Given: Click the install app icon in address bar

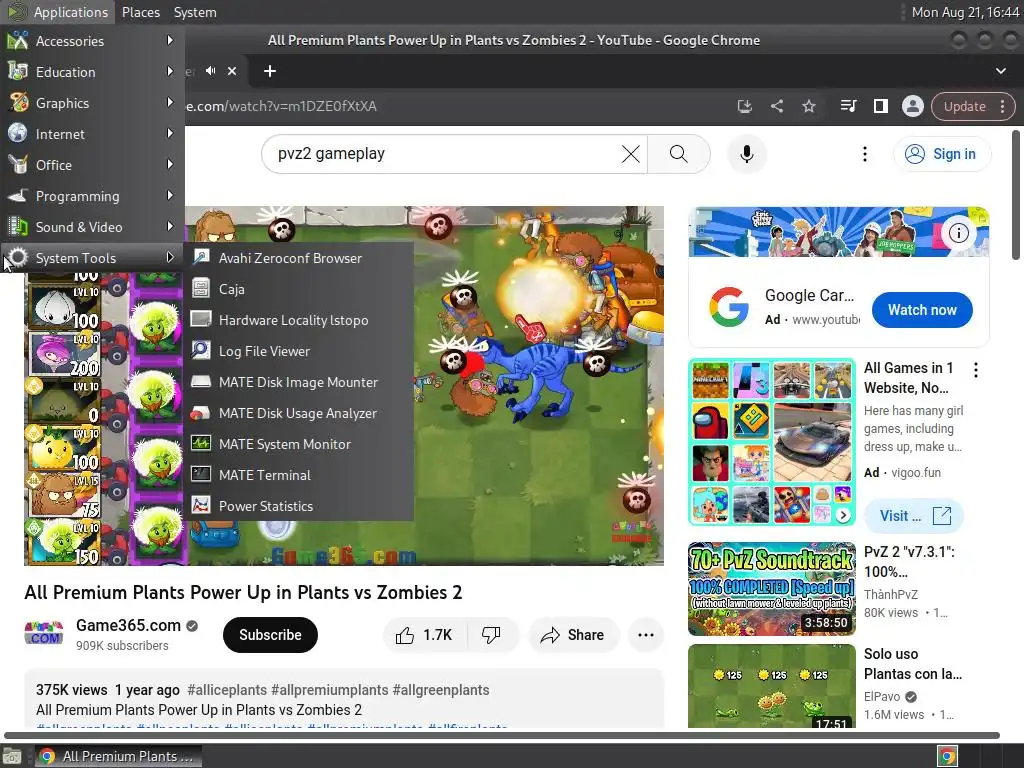Looking at the screenshot, I should point(744,106).
